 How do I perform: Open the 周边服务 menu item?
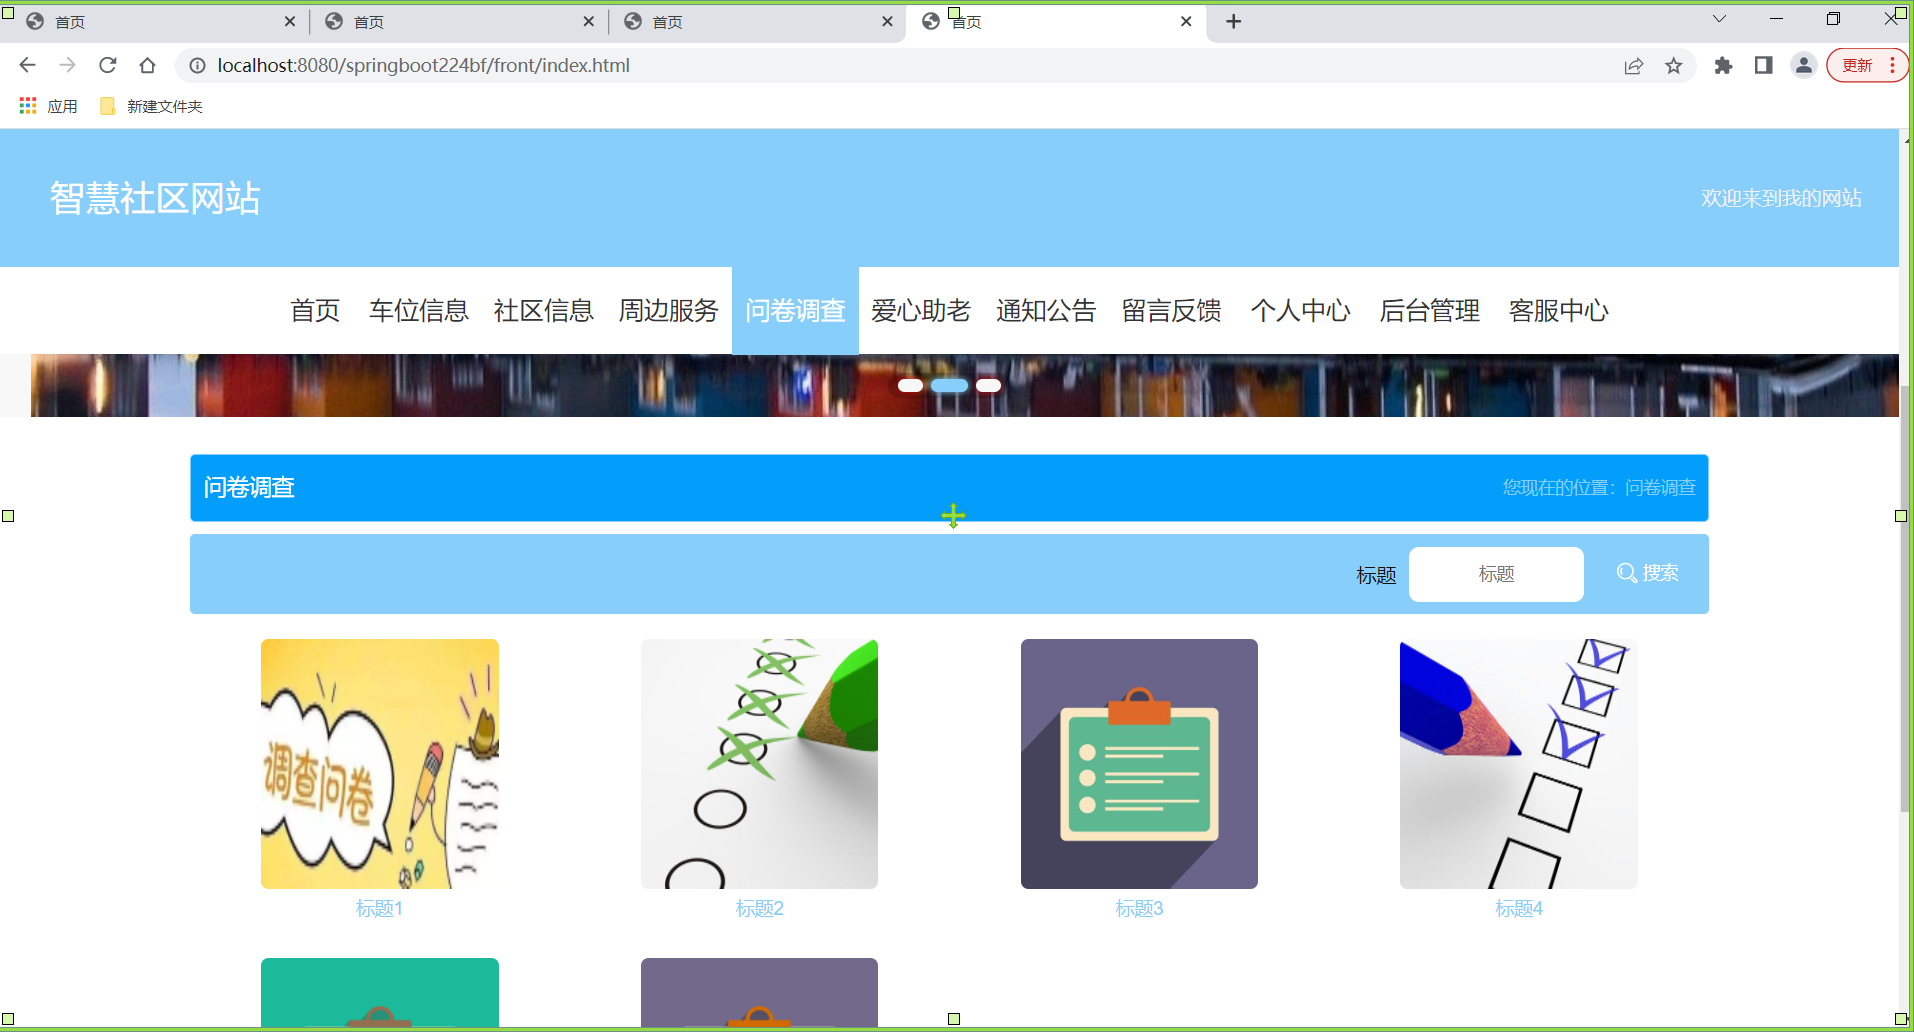pos(669,310)
